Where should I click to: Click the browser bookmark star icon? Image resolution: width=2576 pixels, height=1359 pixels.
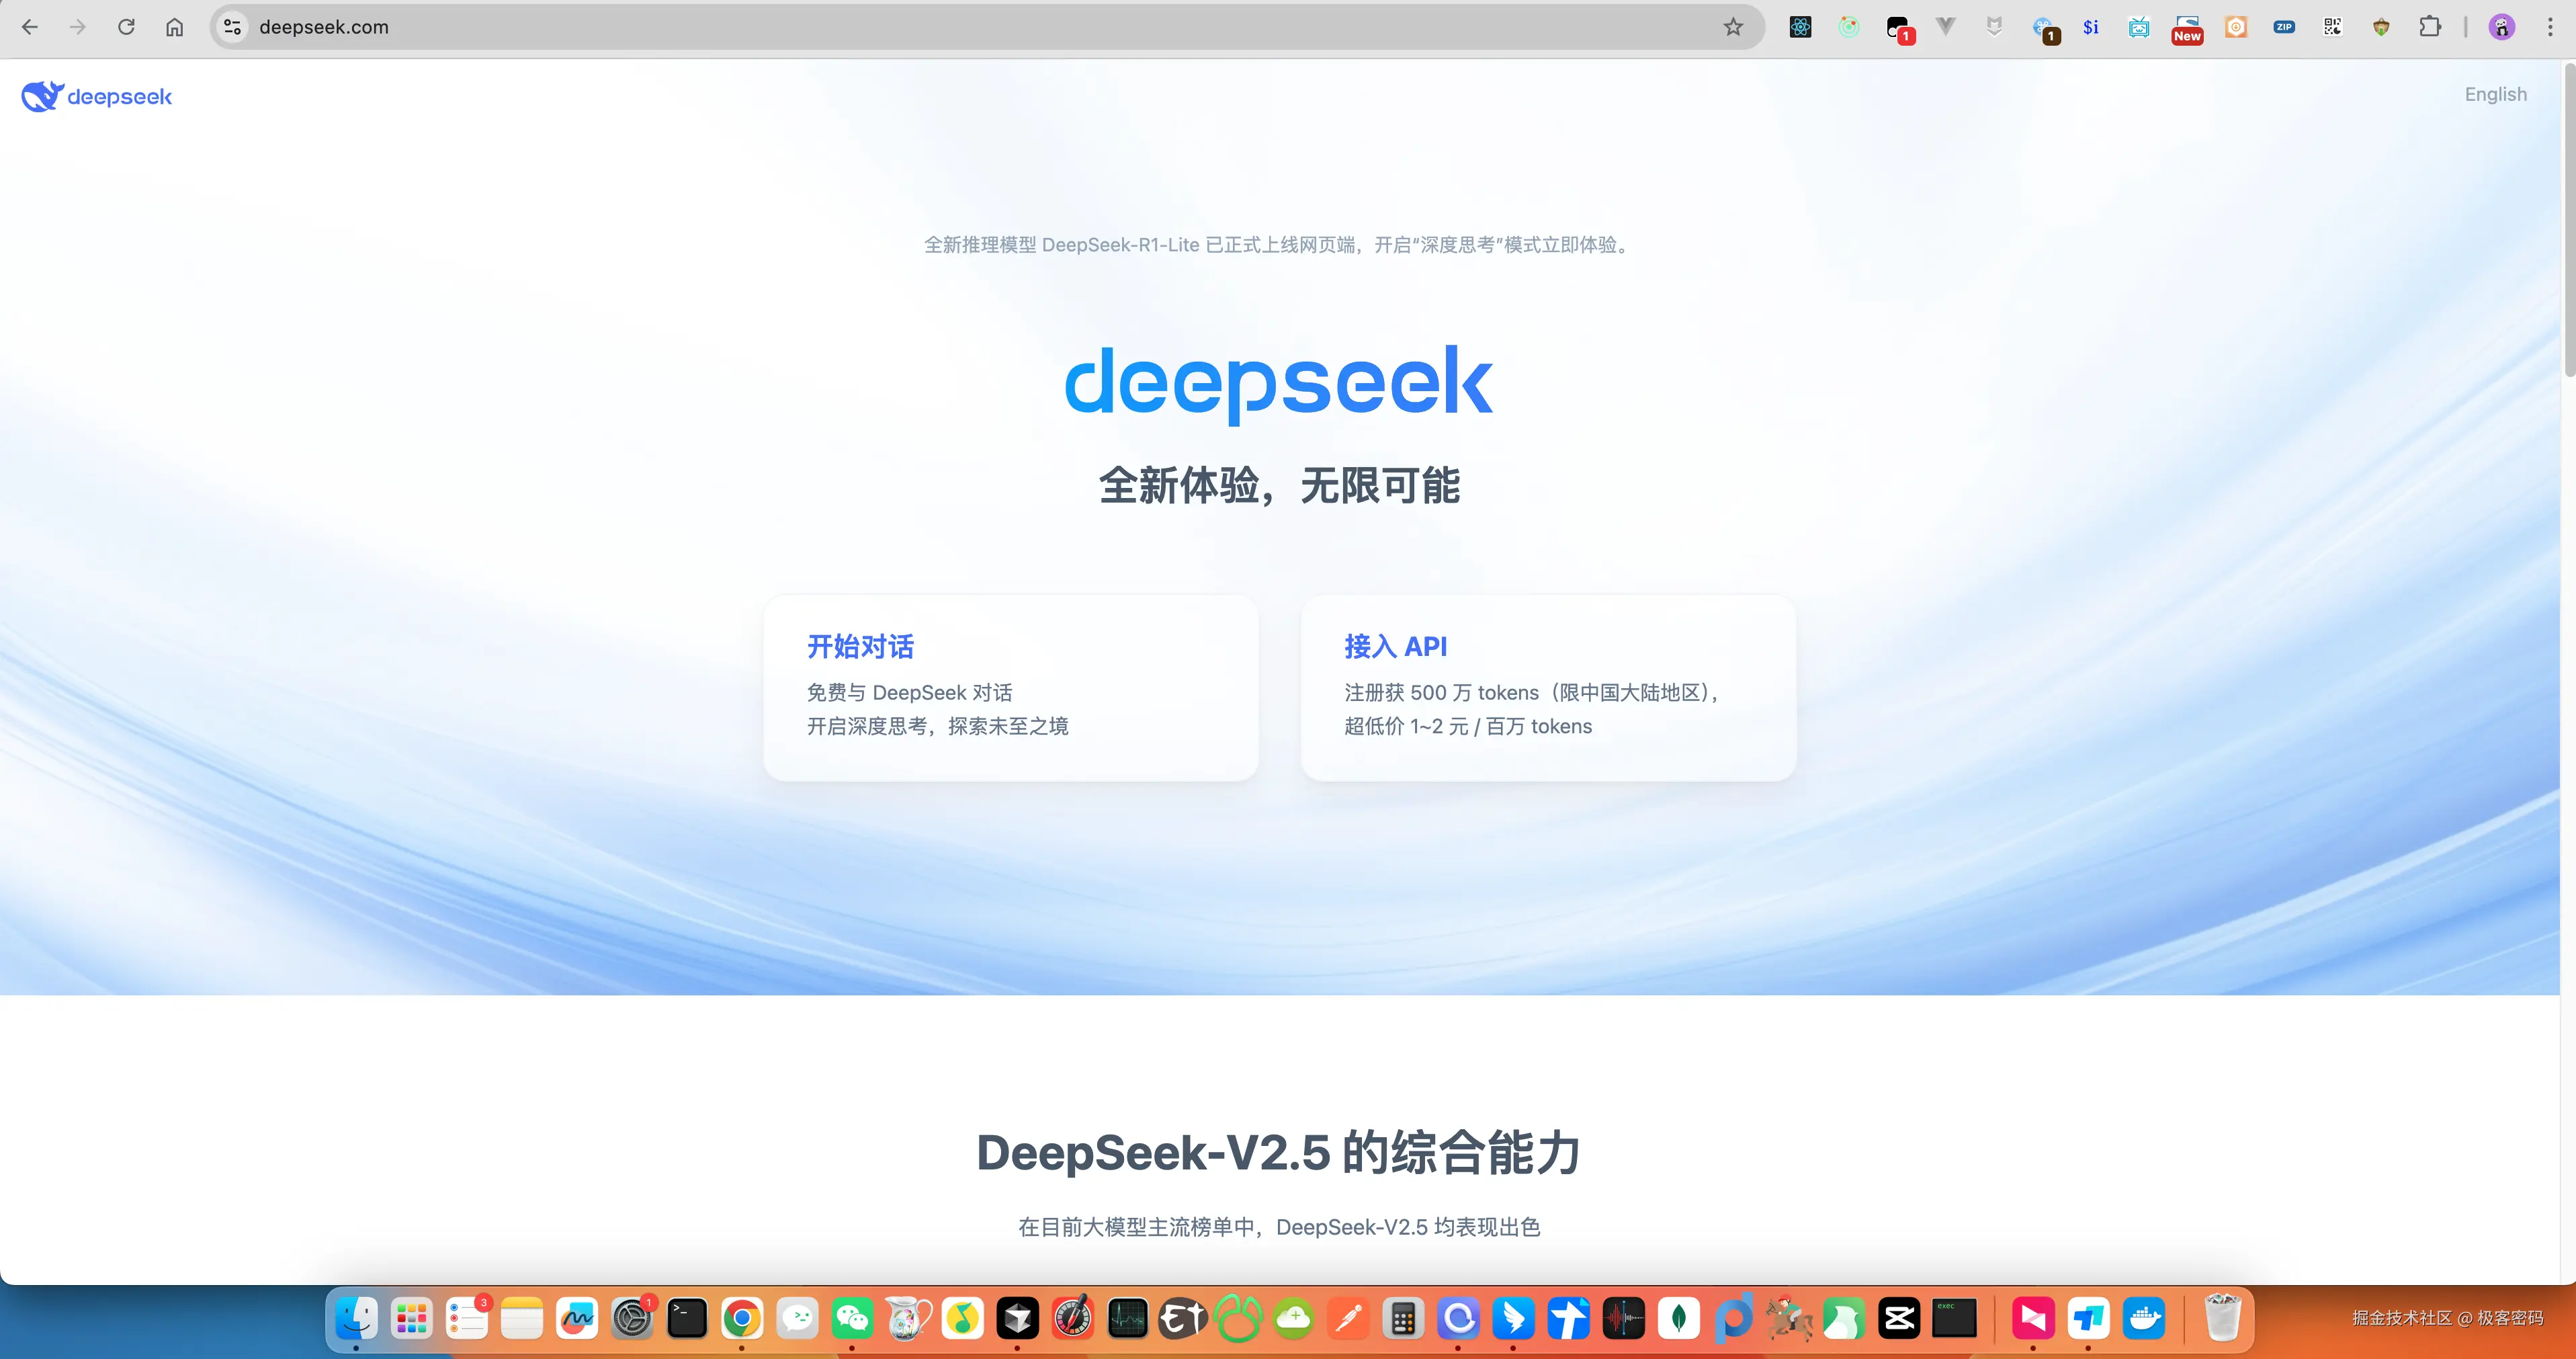[x=1734, y=26]
